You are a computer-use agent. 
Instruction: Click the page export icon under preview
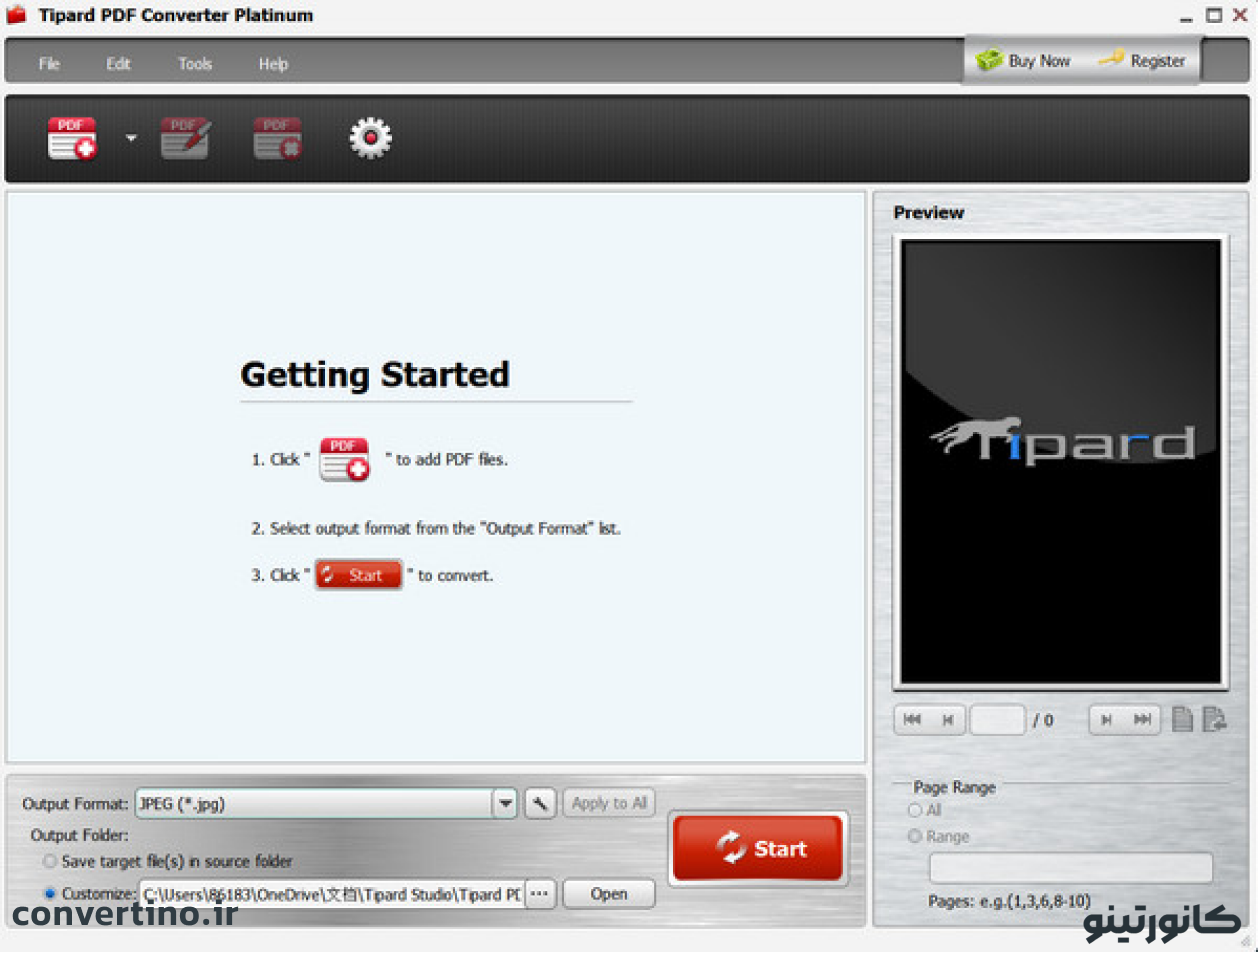[x=1214, y=719]
